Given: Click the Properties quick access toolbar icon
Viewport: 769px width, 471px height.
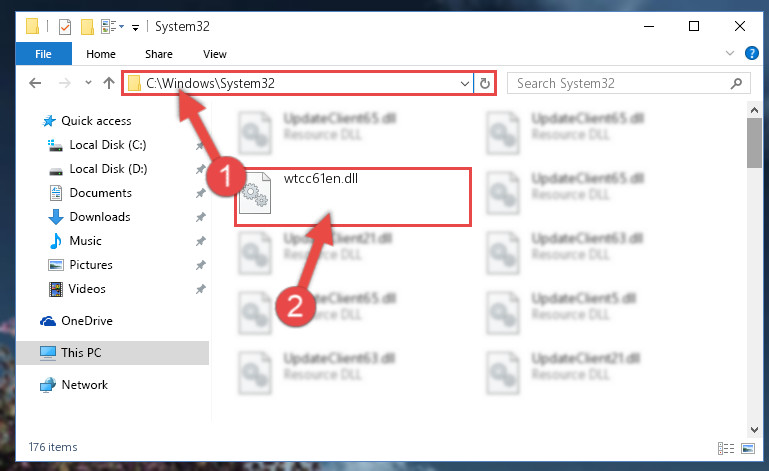Looking at the screenshot, I should [x=65, y=26].
